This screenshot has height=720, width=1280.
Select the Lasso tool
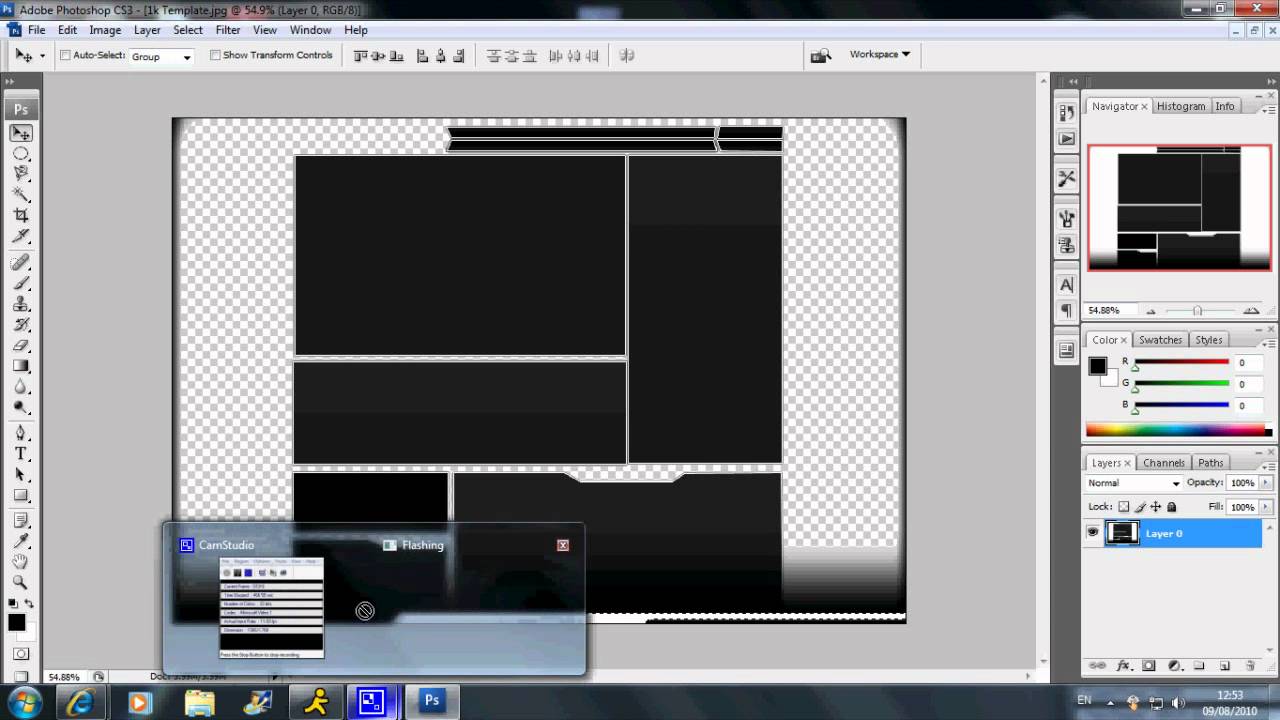point(21,174)
